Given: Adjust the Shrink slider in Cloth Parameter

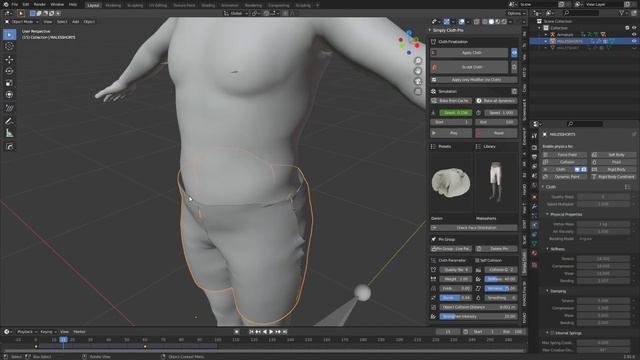Looking at the screenshot, I should click(456, 298).
